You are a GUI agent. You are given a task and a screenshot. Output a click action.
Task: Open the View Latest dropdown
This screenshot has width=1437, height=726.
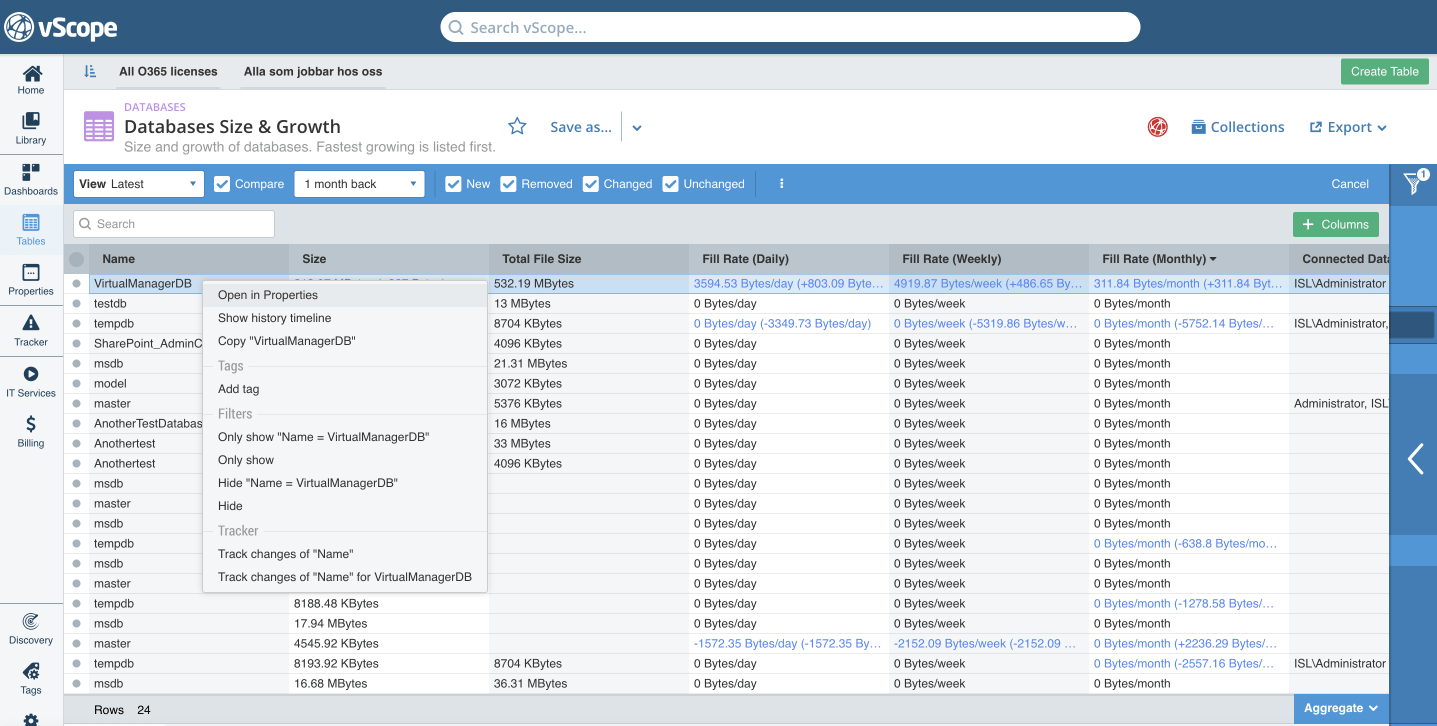(139, 184)
